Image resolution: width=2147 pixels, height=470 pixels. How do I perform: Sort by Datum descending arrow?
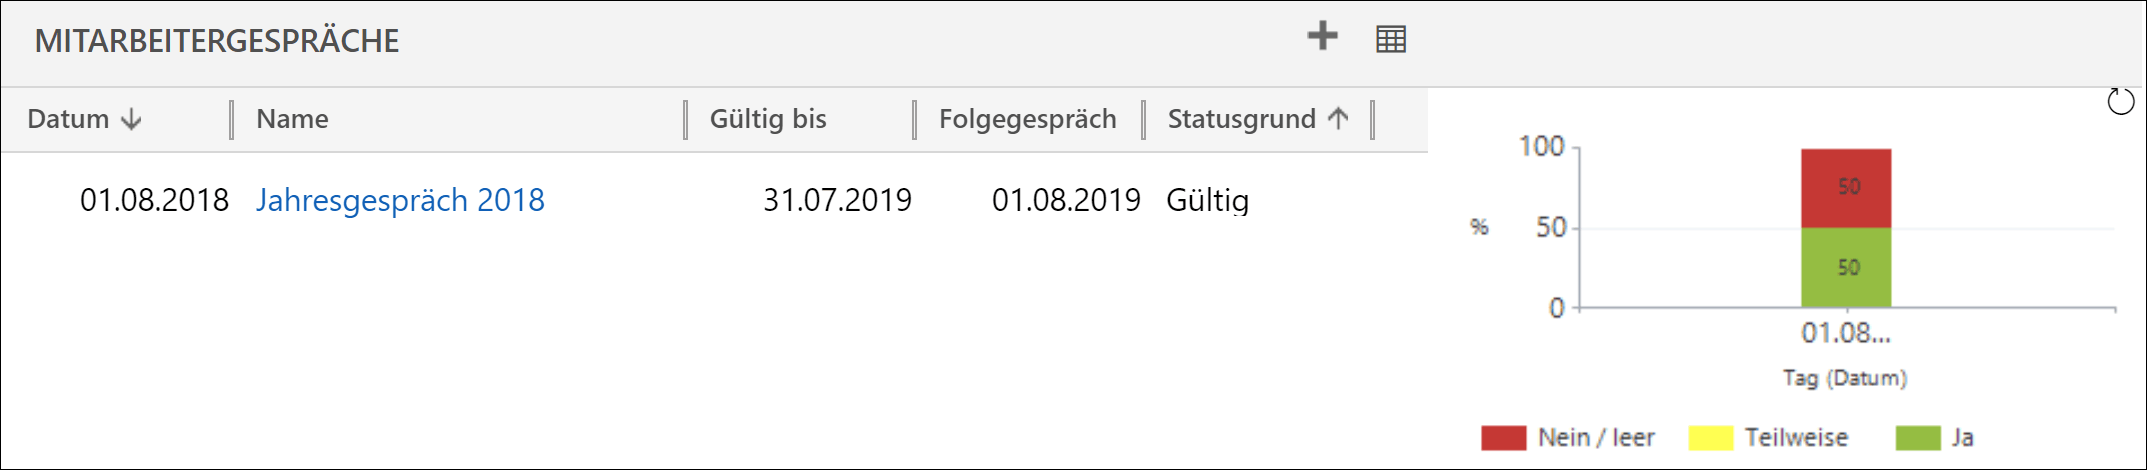pos(131,119)
